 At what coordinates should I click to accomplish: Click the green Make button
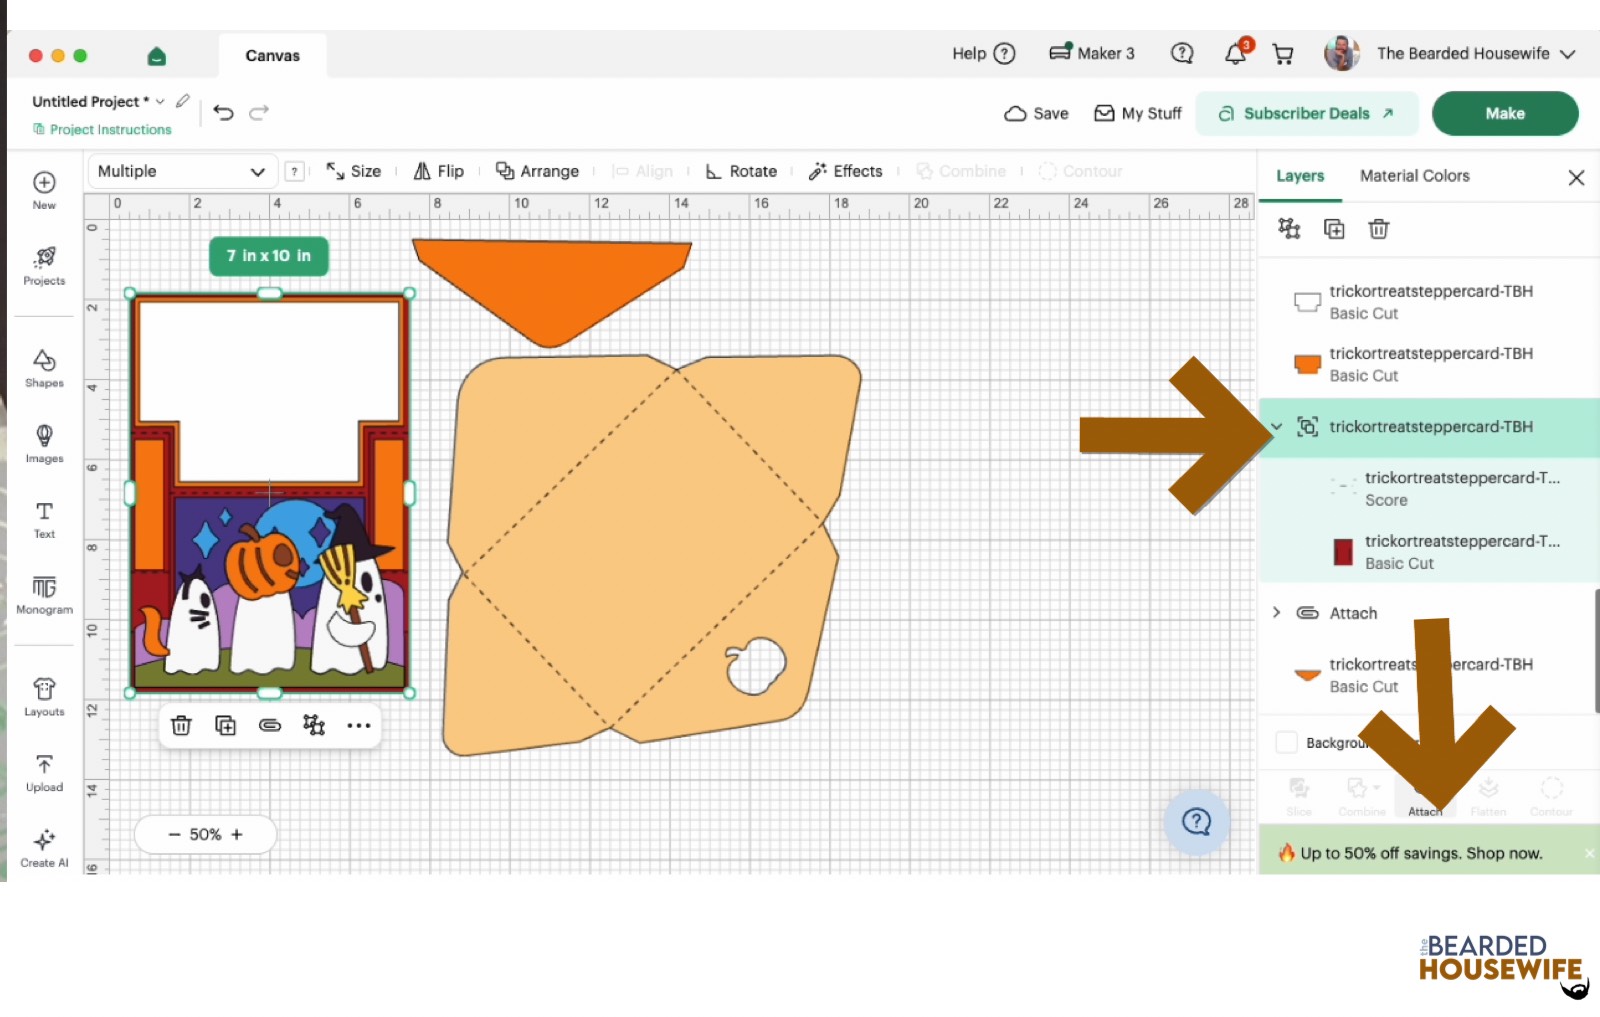click(x=1504, y=113)
